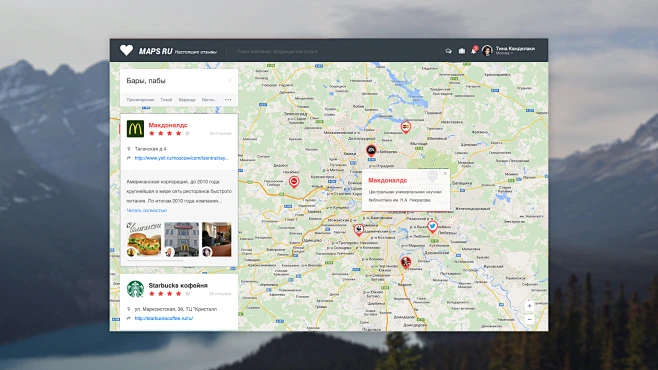The height and width of the screenshot is (370, 658).
Task: Click location pin icon beside Starbucks address
Action: coord(129,309)
